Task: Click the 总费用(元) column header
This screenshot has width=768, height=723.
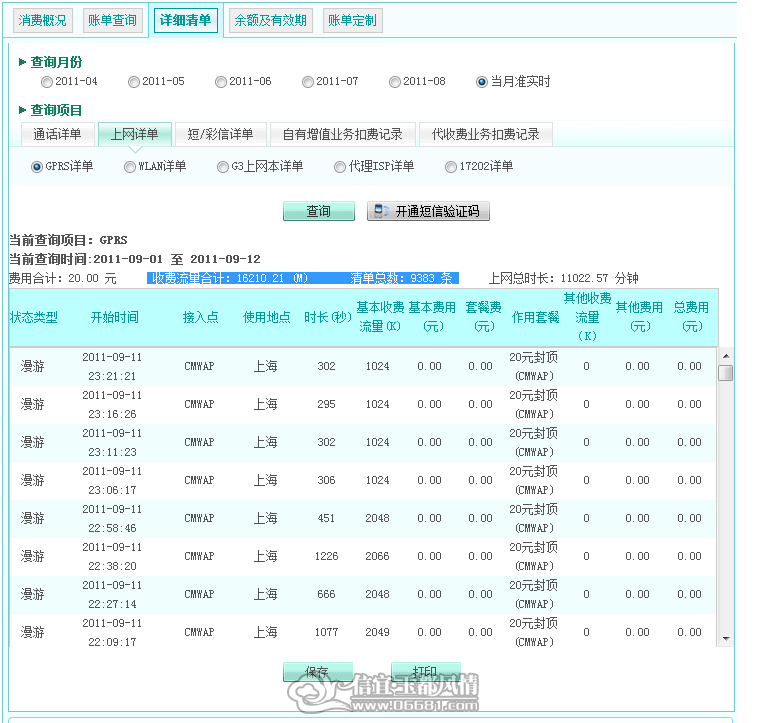Action: point(691,317)
